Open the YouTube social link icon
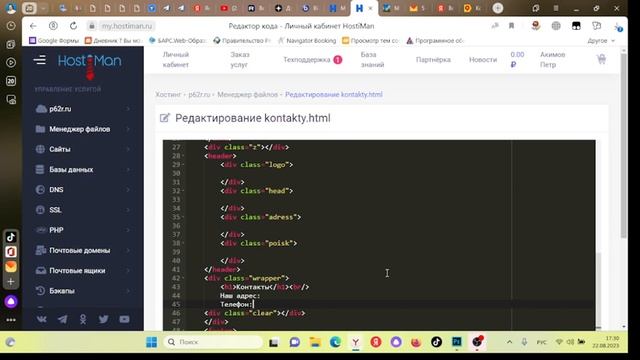Viewport: 640px width, 360px height. click(124, 319)
